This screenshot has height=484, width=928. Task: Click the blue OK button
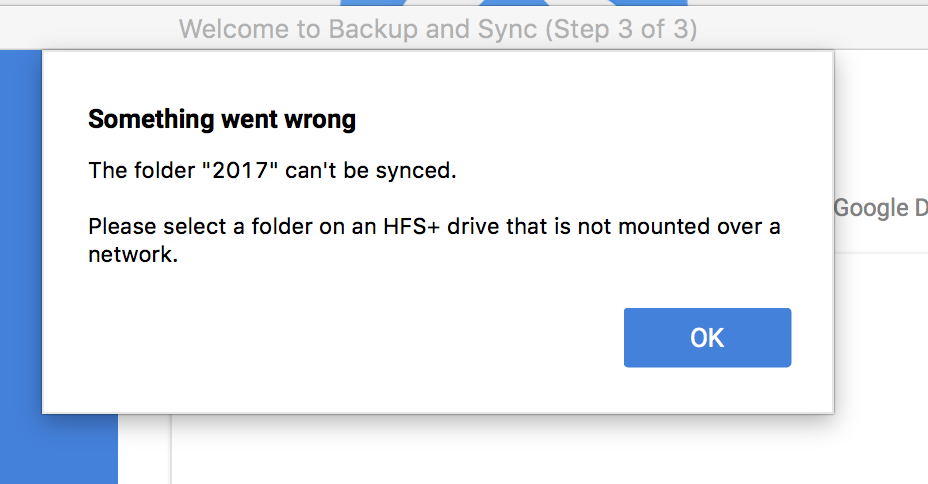(707, 338)
